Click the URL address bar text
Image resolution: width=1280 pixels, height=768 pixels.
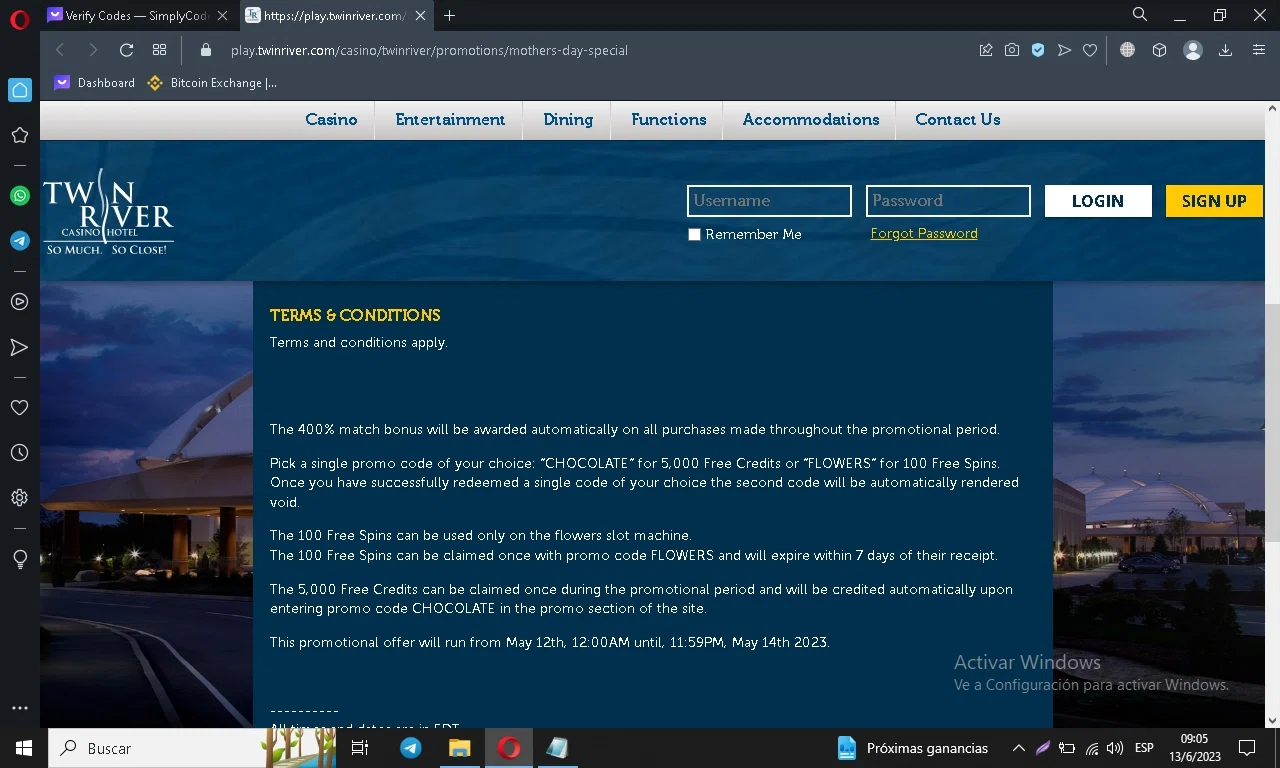point(429,50)
